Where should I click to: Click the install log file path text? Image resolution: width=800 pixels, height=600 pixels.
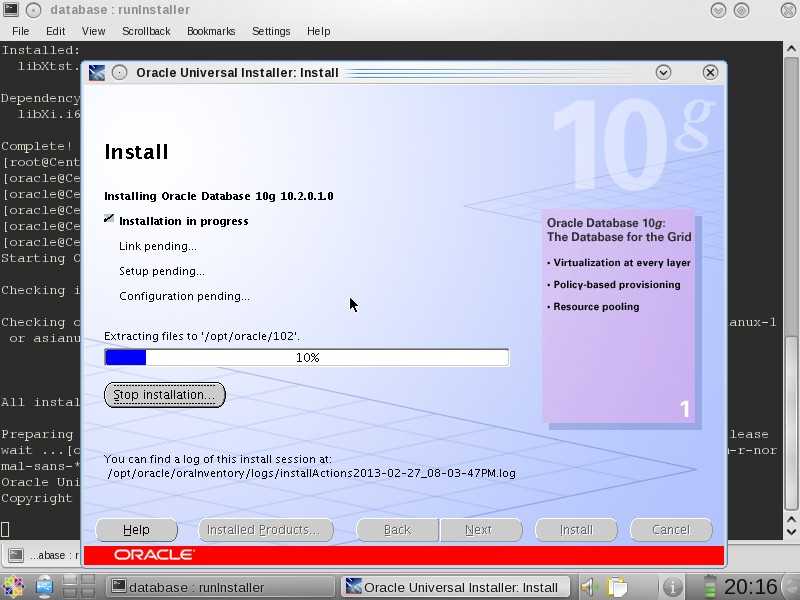(x=312, y=473)
